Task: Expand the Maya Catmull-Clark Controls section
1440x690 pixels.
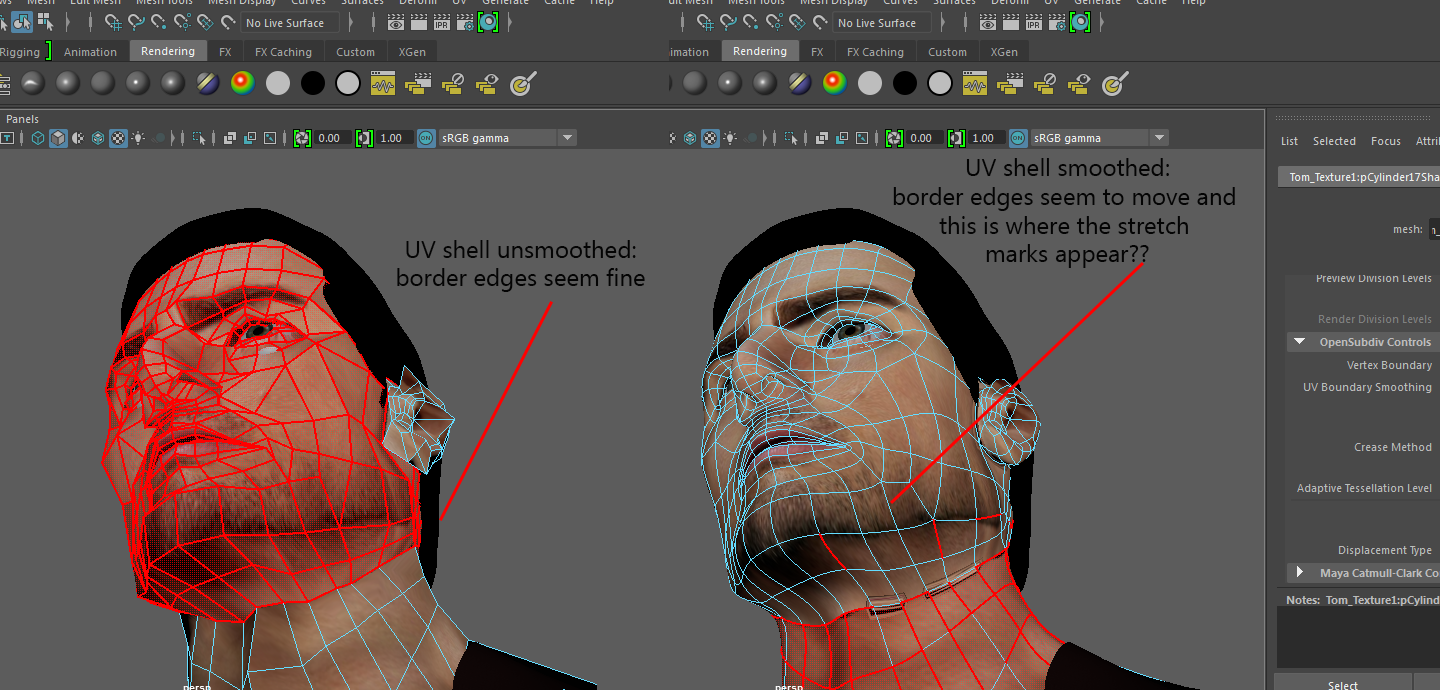Action: click(x=1300, y=573)
